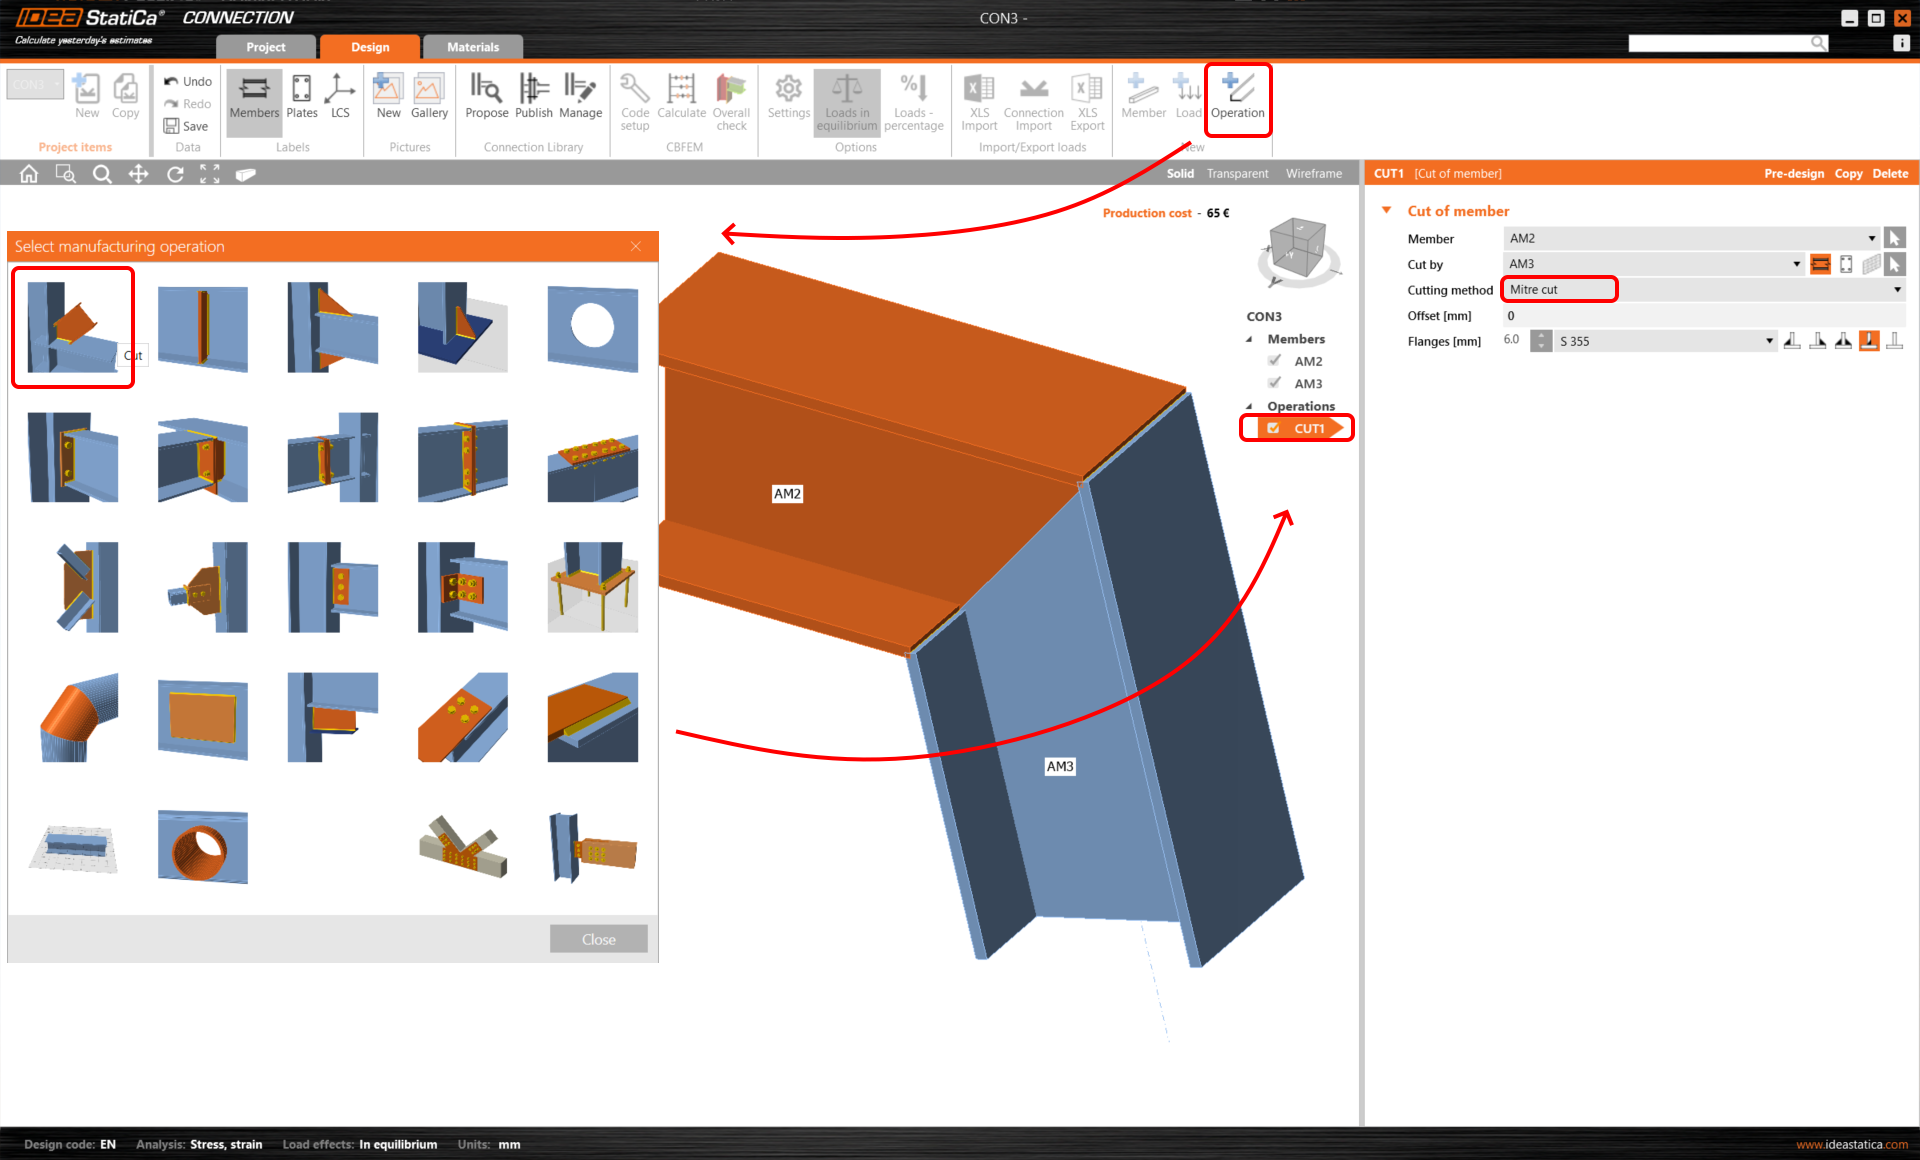This screenshot has height=1160, width=1920.
Task: Switch to the Materials tab
Action: 472,47
